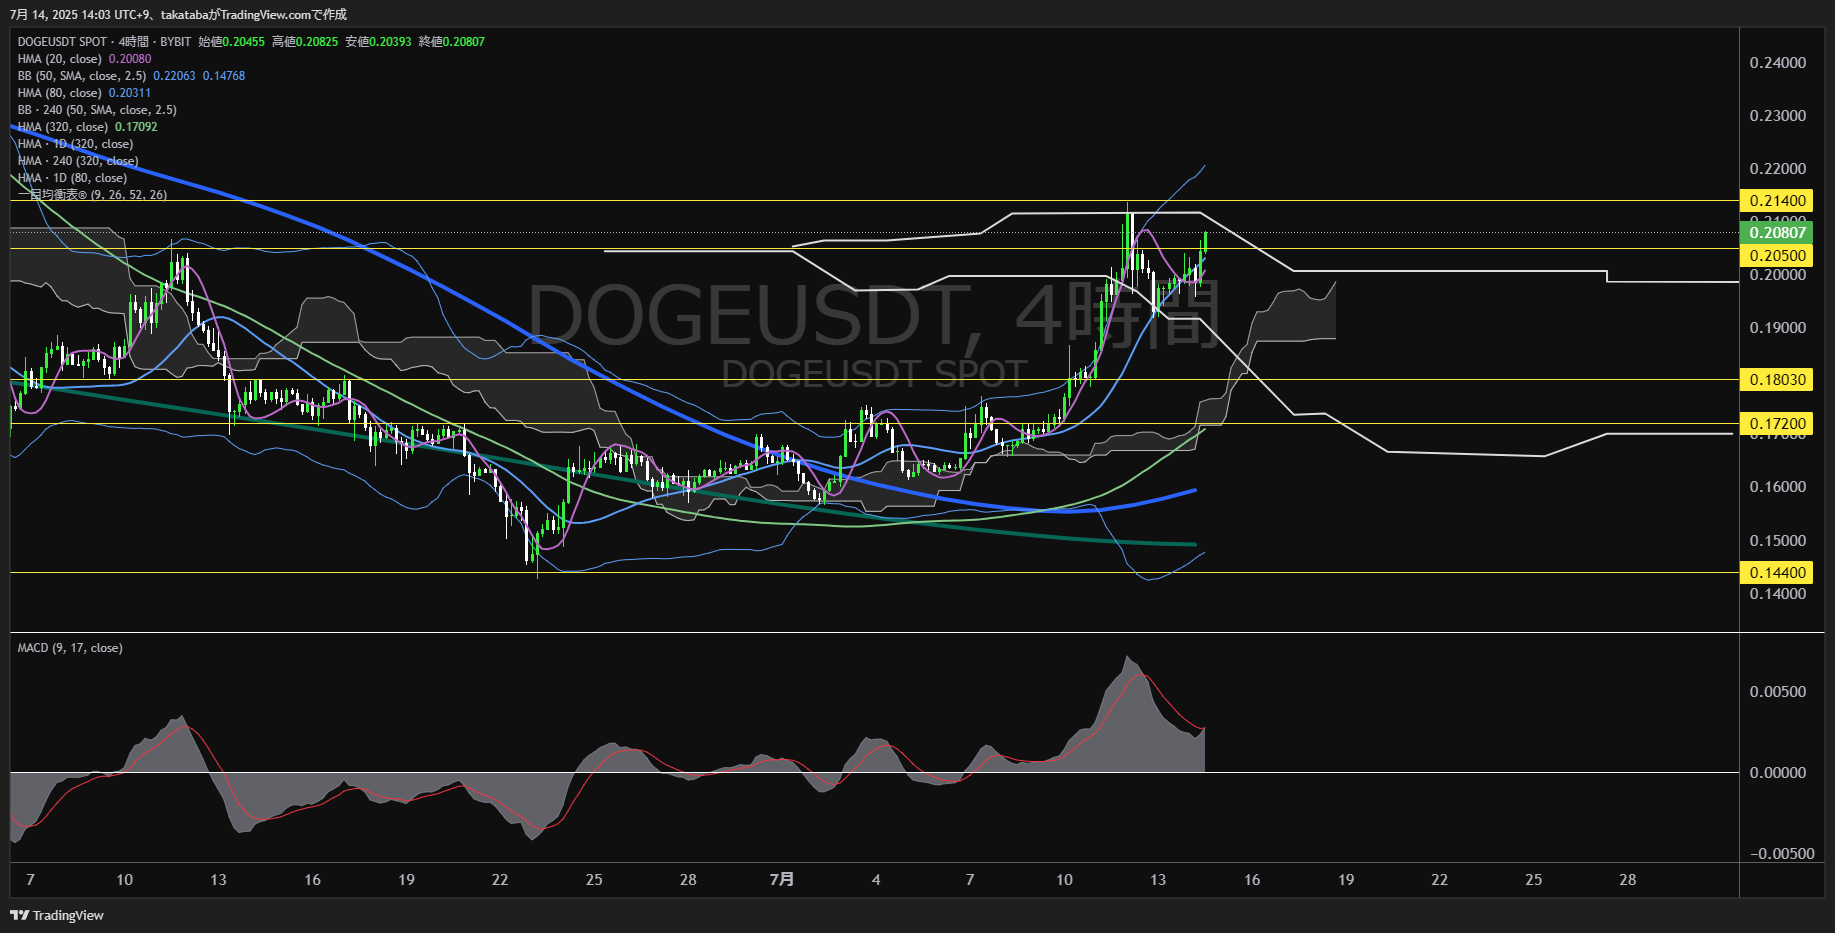Click the 7月 label on time axis
Viewport: 1835px width, 933px height.
point(782,880)
